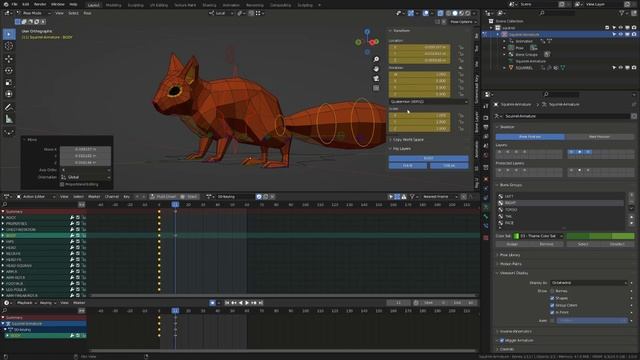This screenshot has height=360, width=640.
Task: Click the Push Down action button
Action: [163, 197]
